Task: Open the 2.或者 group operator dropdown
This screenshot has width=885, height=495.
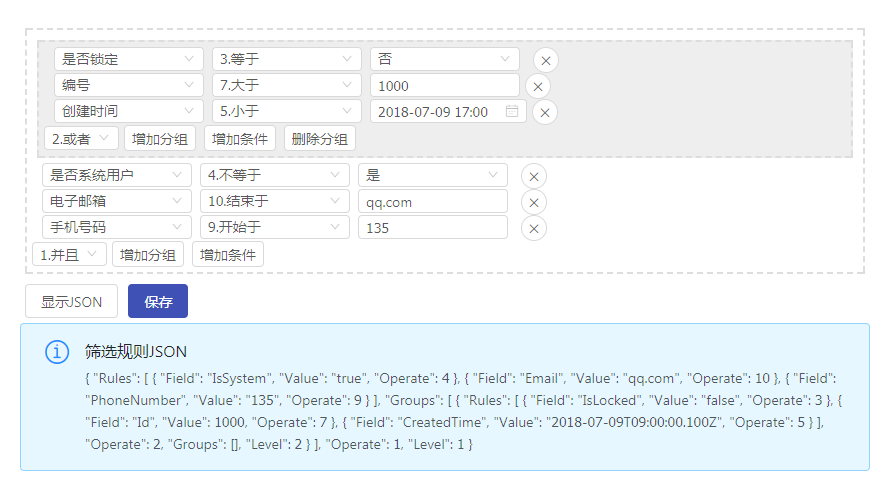Action: [82, 139]
